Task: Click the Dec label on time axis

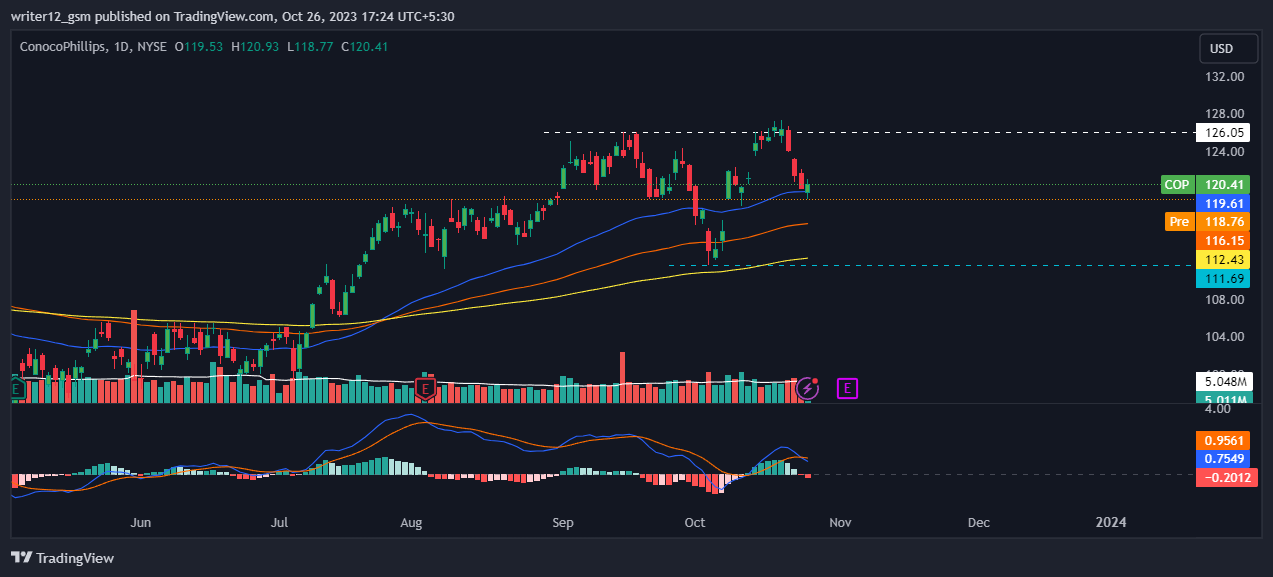Action: tap(980, 522)
